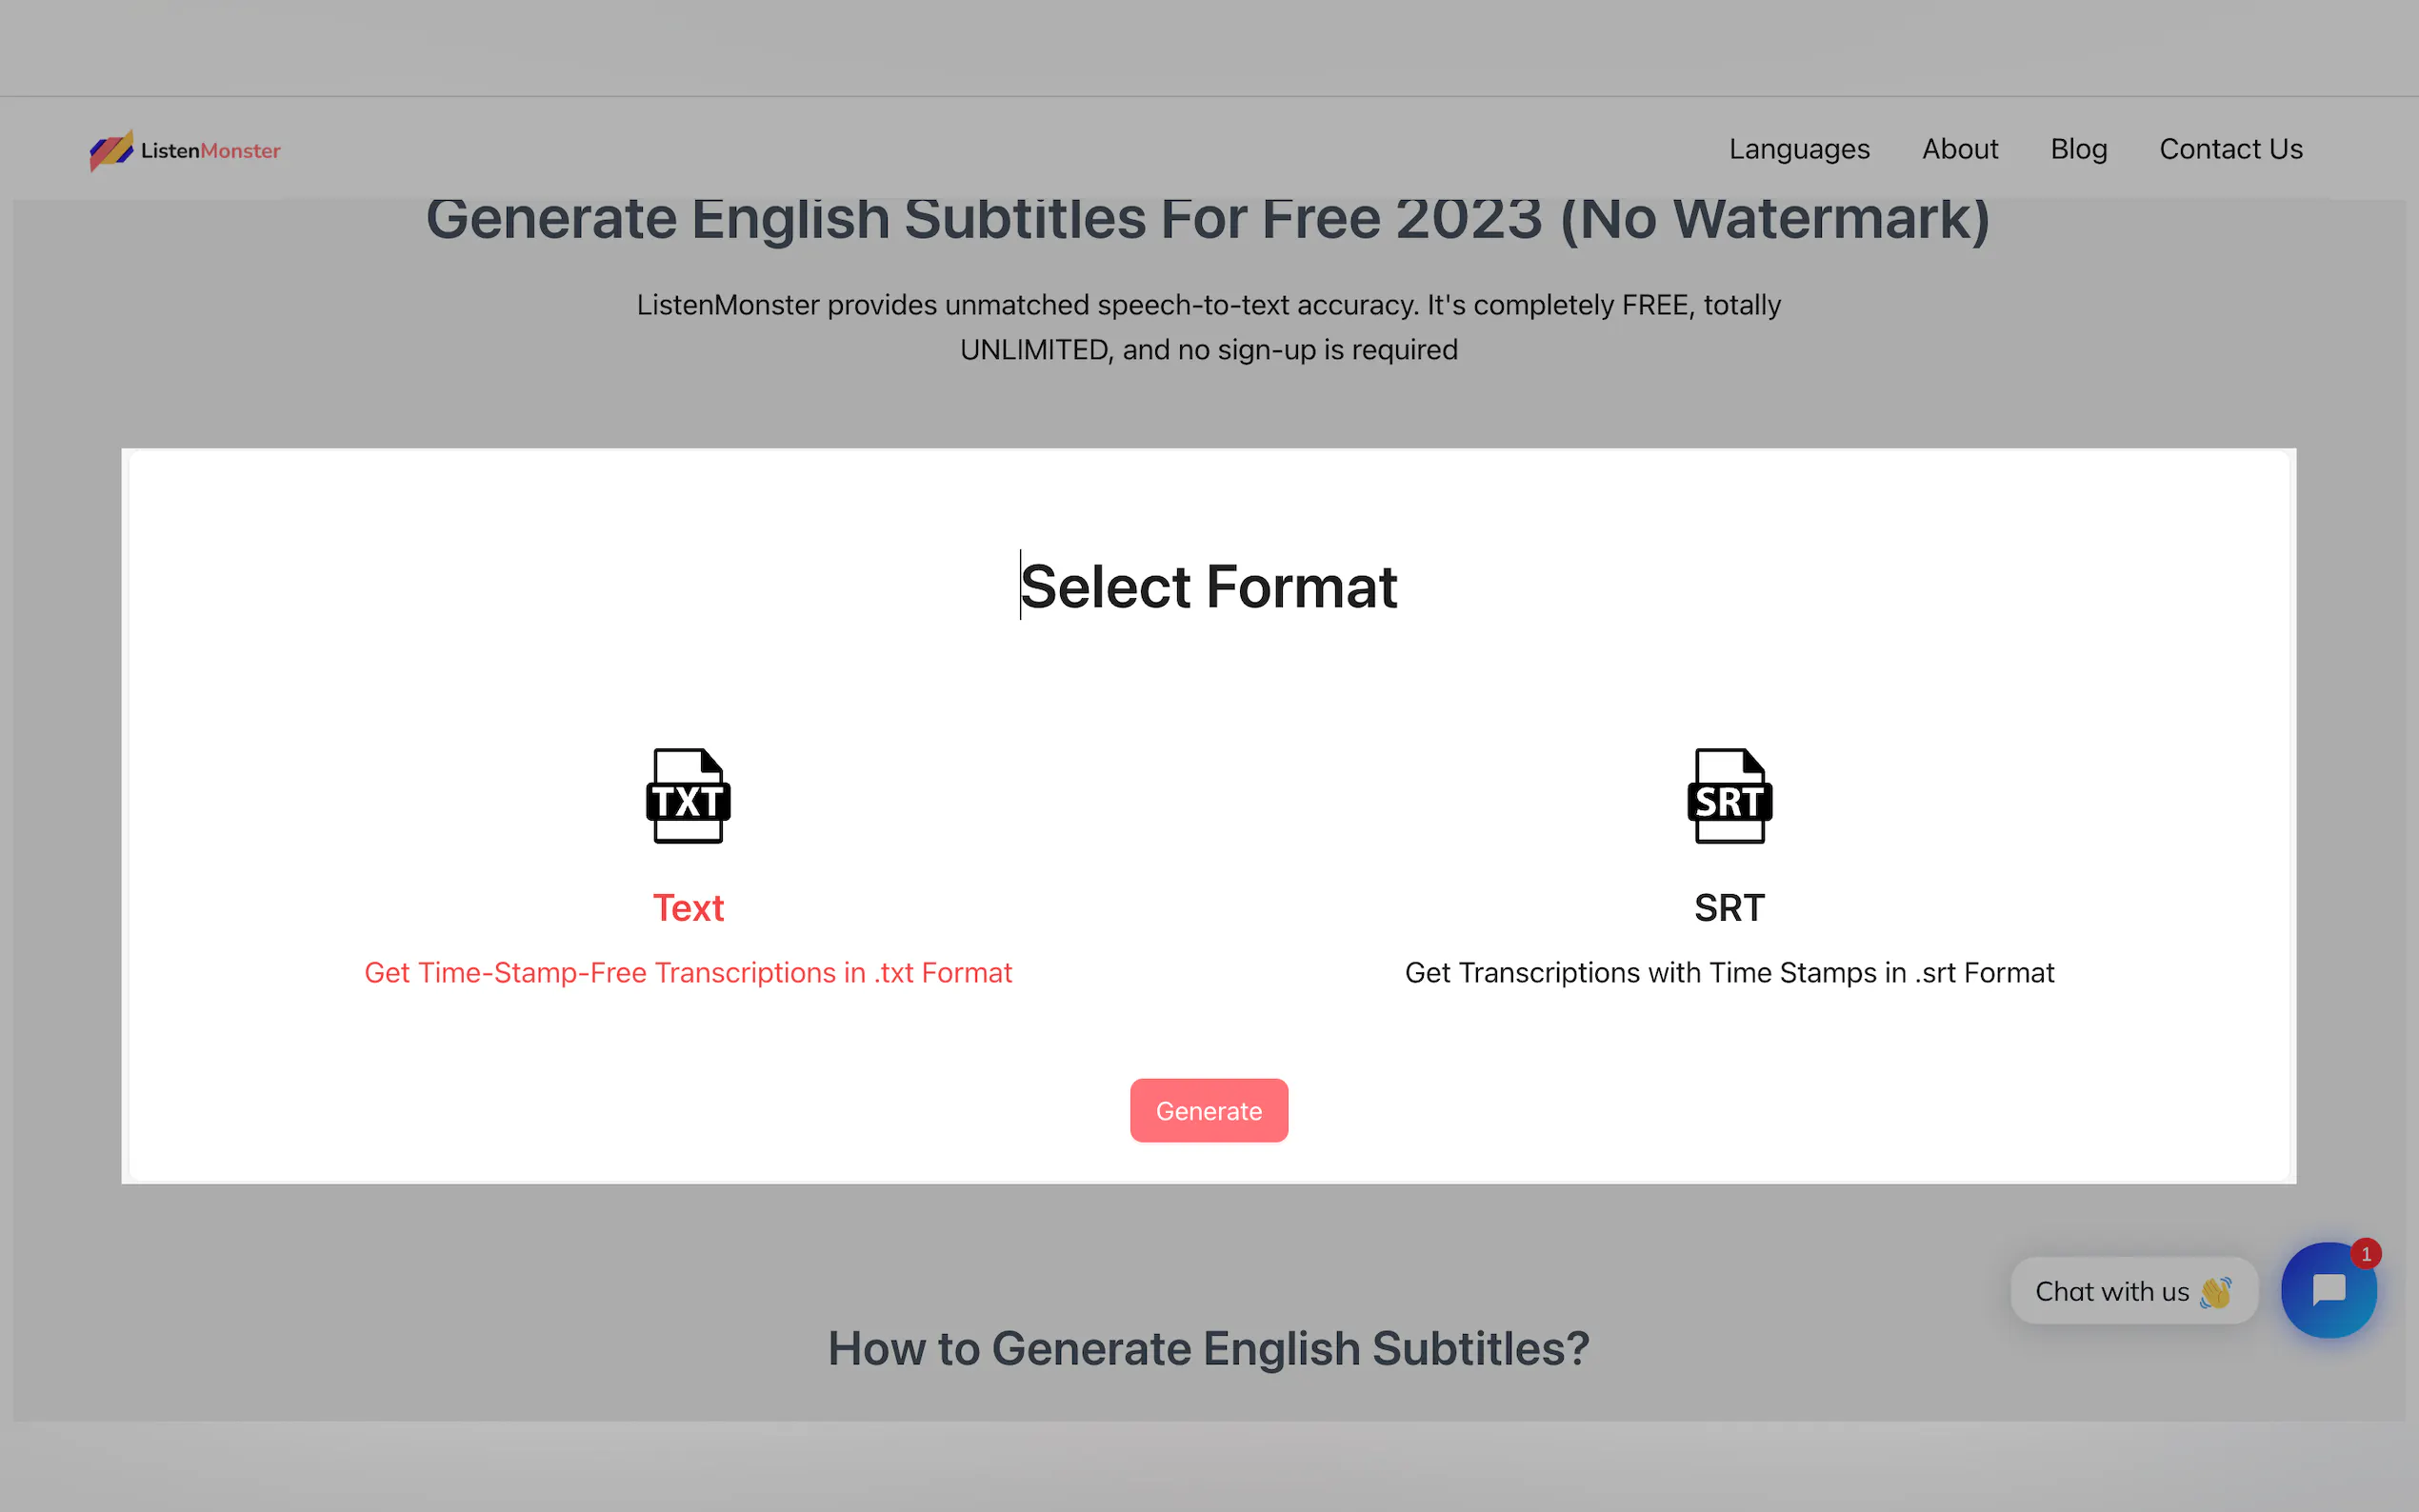Screen dimensions: 2419x1512
Task: Click the red chat notification badge
Action: pyautogui.click(x=2365, y=1254)
